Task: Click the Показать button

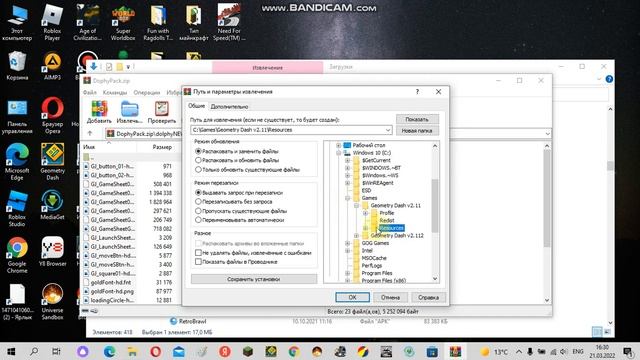Action: [417, 119]
